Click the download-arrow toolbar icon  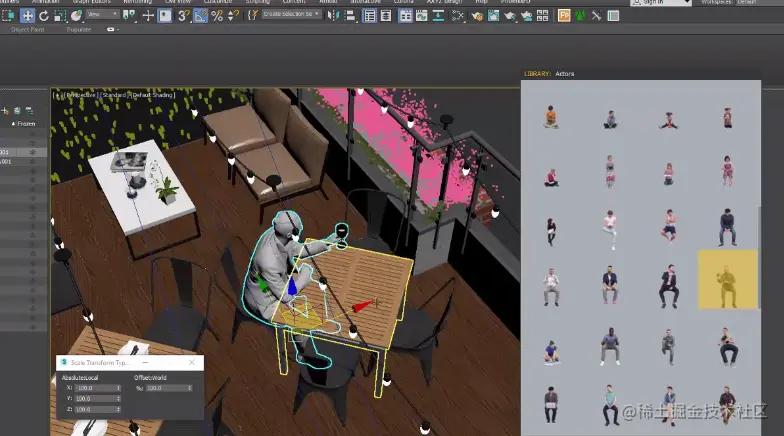pyautogui.click(x=438, y=16)
